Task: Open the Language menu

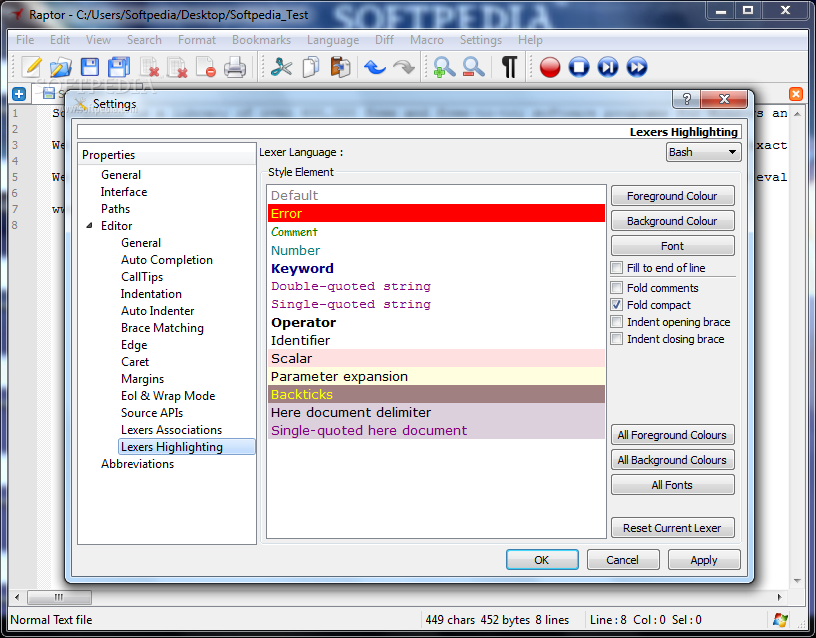Action: [333, 40]
